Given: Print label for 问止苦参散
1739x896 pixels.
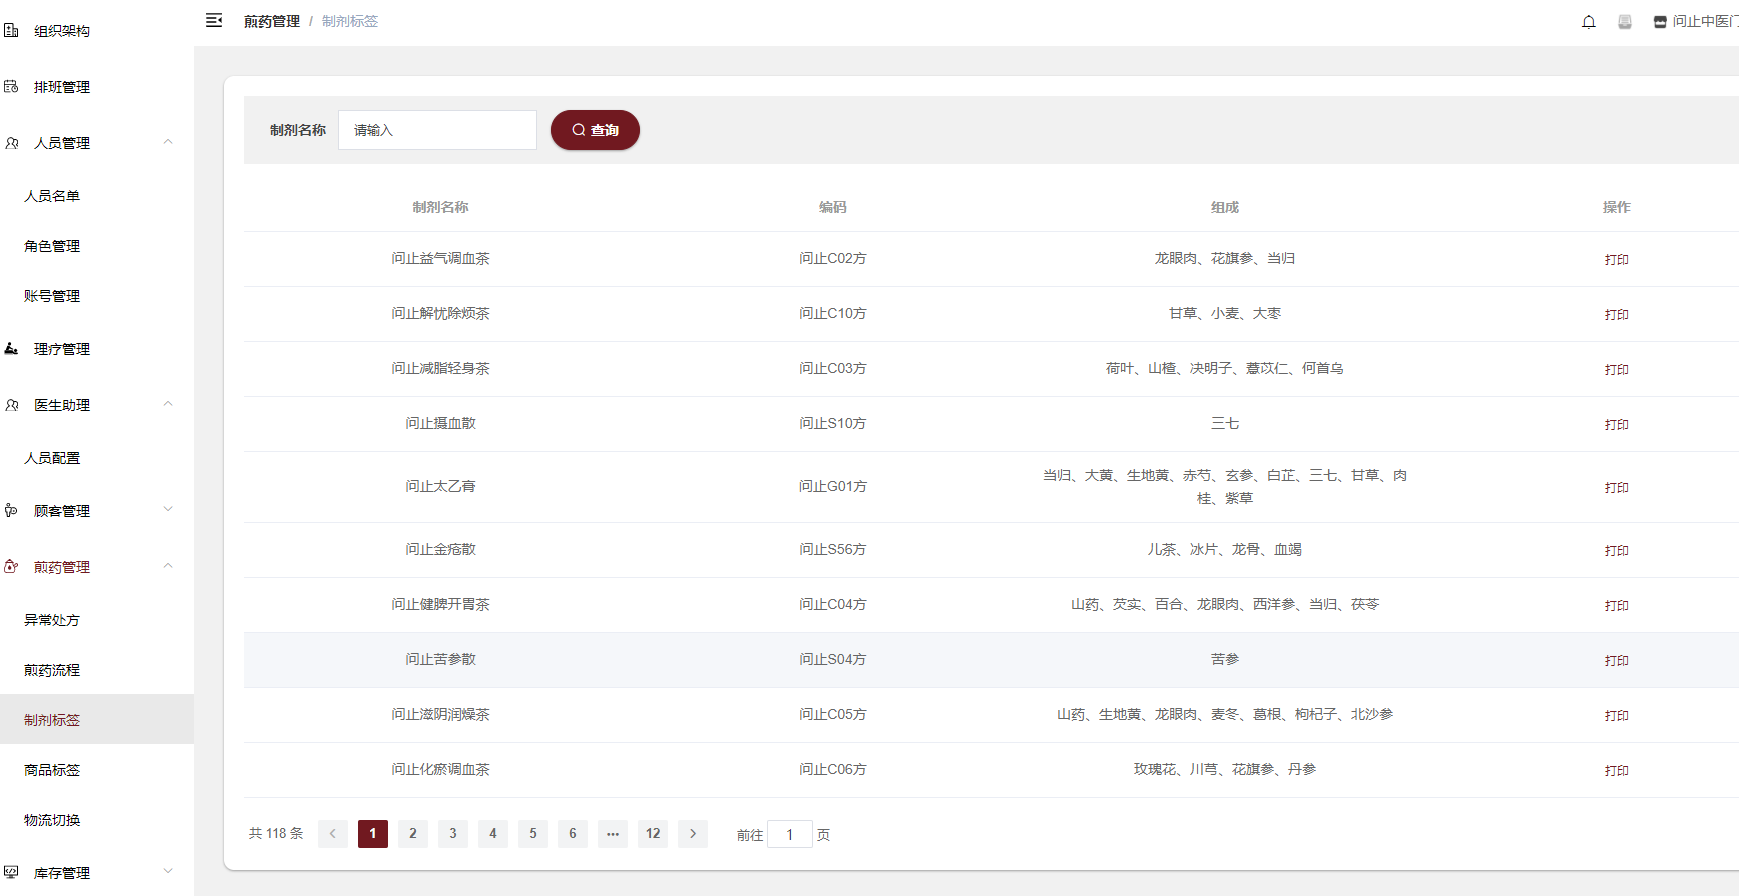Looking at the screenshot, I should tap(1616, 660).
